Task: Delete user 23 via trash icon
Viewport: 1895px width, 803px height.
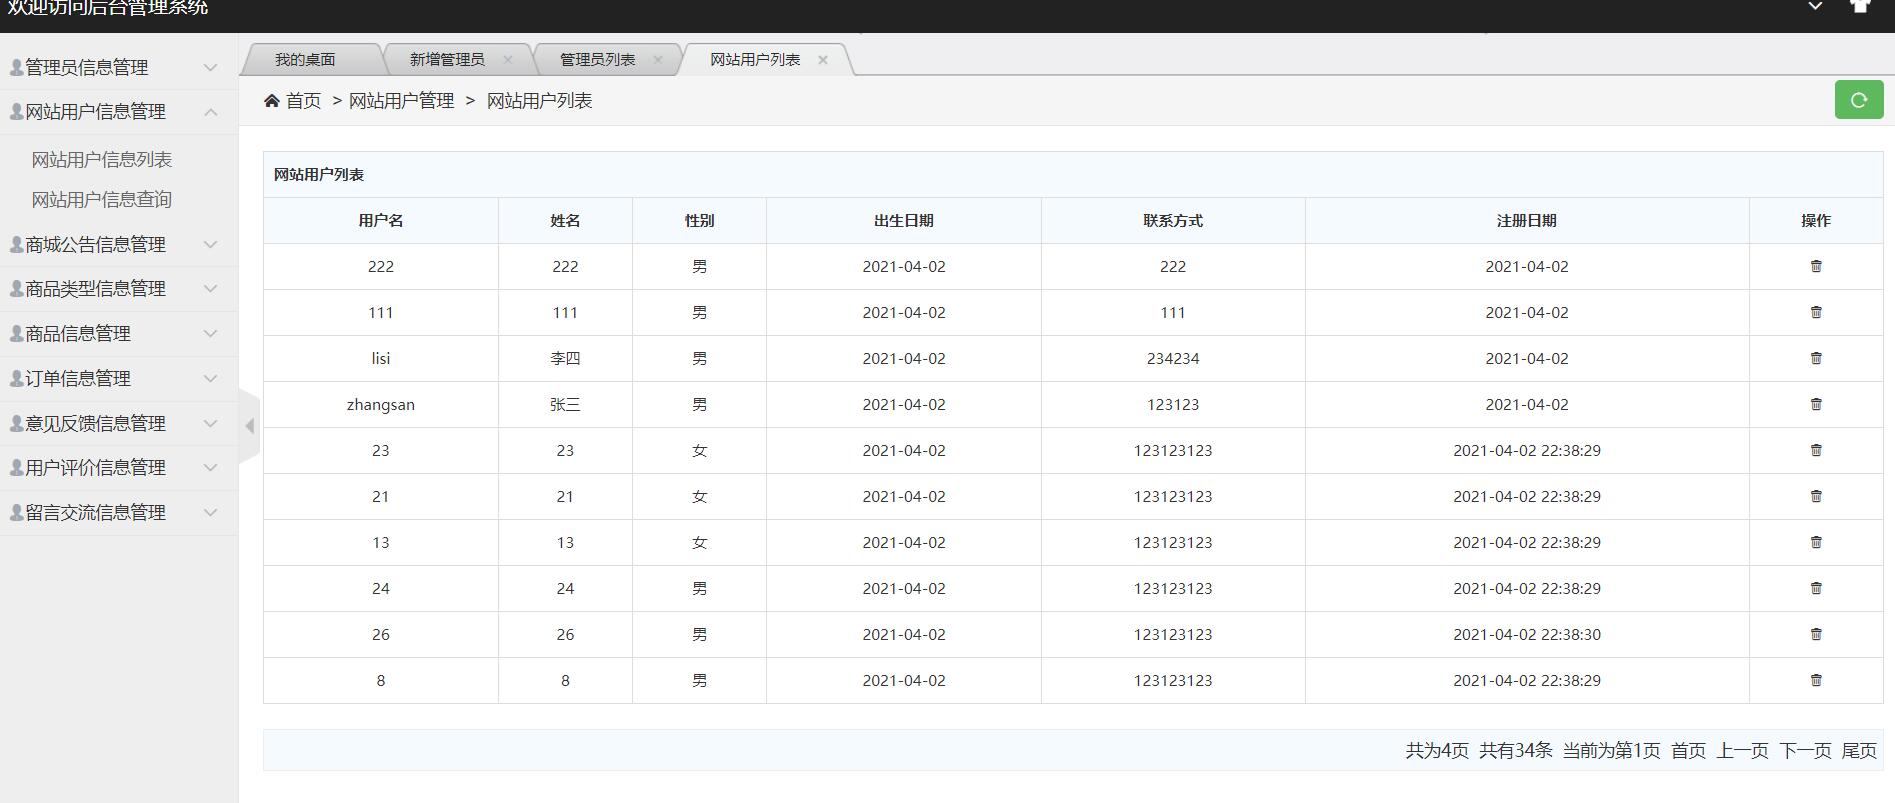Action: [x=1816, y=450]
